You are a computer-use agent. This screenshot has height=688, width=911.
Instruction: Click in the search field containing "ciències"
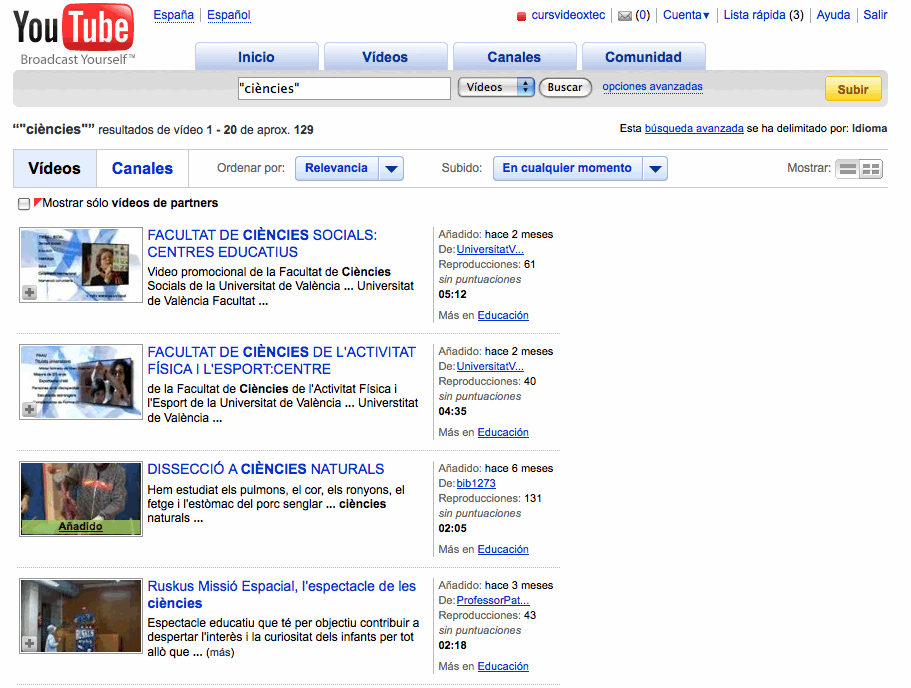tap(344, 88)
